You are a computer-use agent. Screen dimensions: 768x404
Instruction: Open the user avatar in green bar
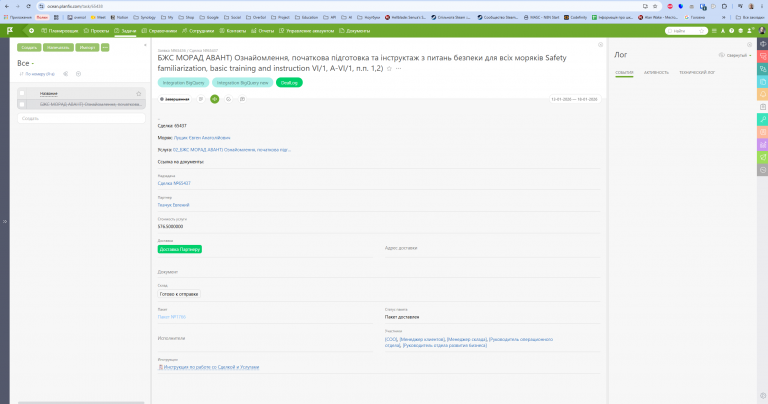(762, 30)
